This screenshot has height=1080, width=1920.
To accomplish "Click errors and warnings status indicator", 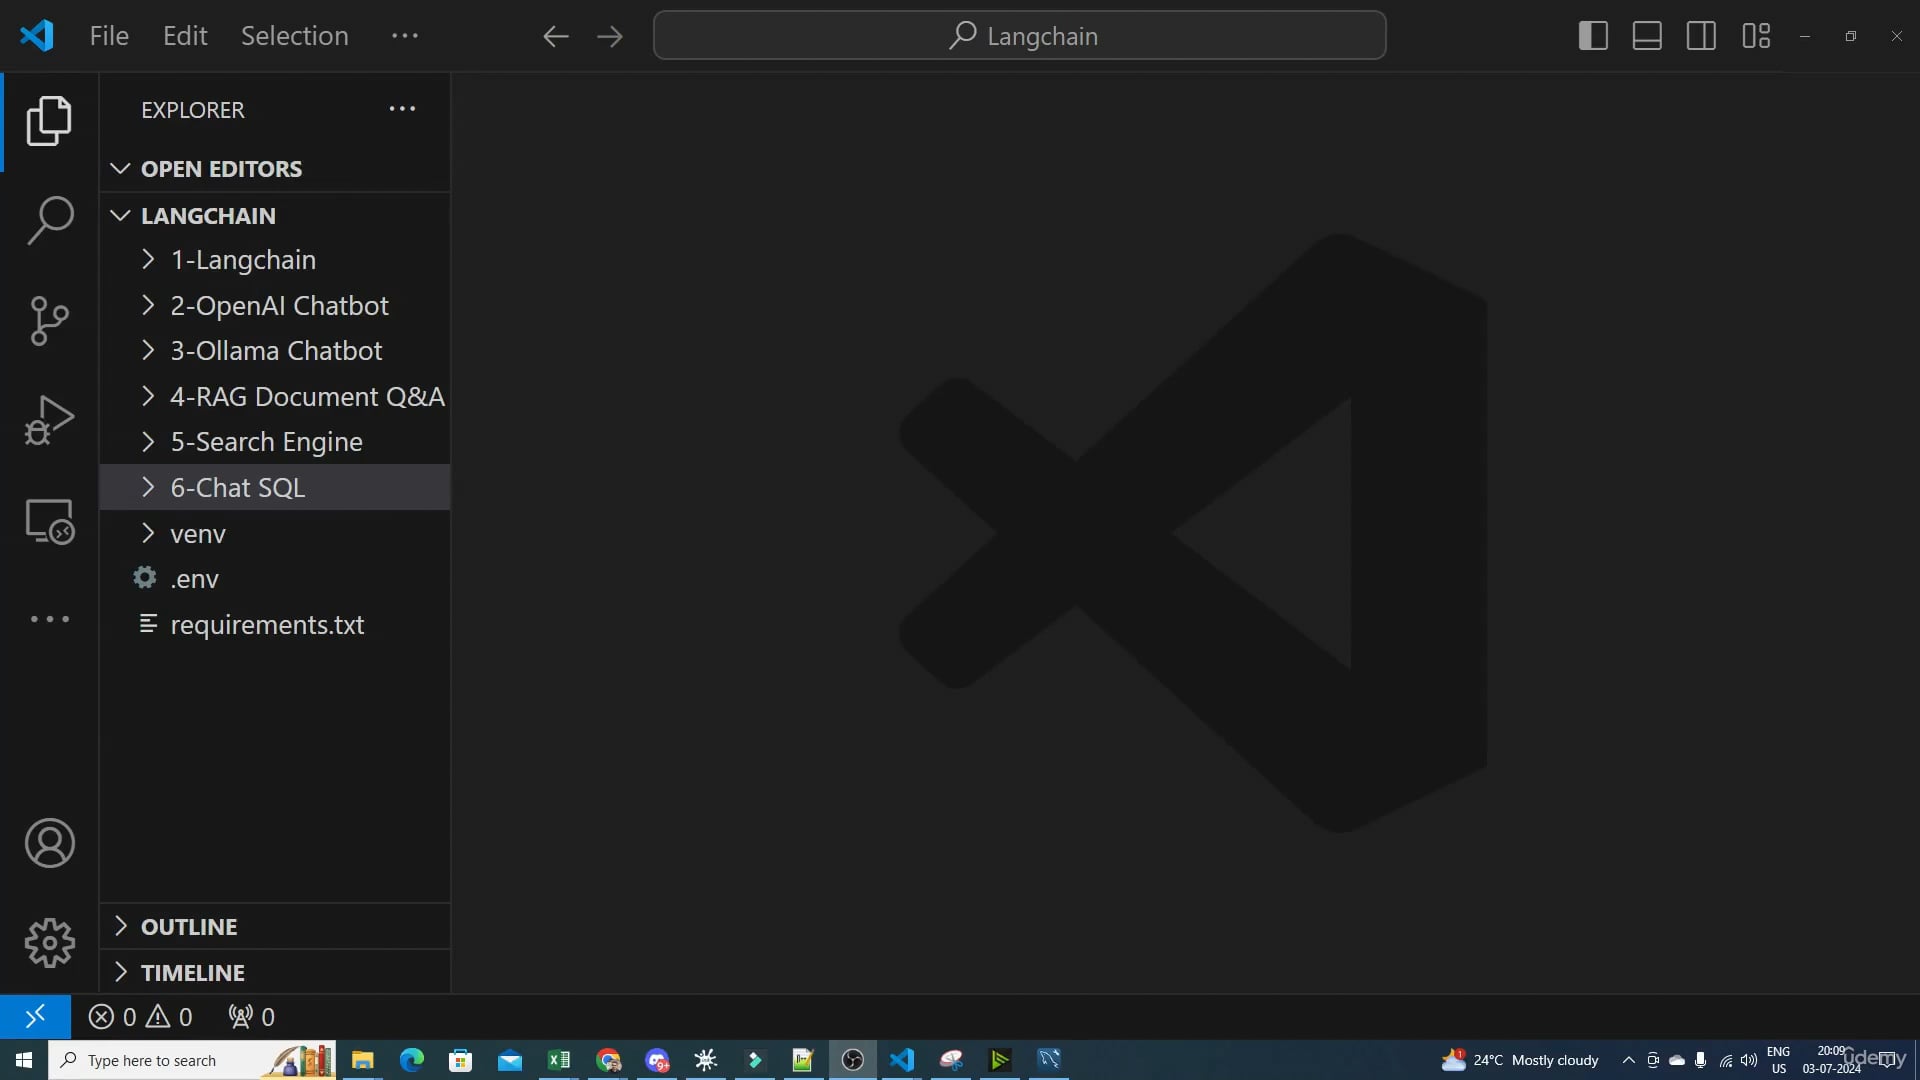I will tap(141, 1017).
